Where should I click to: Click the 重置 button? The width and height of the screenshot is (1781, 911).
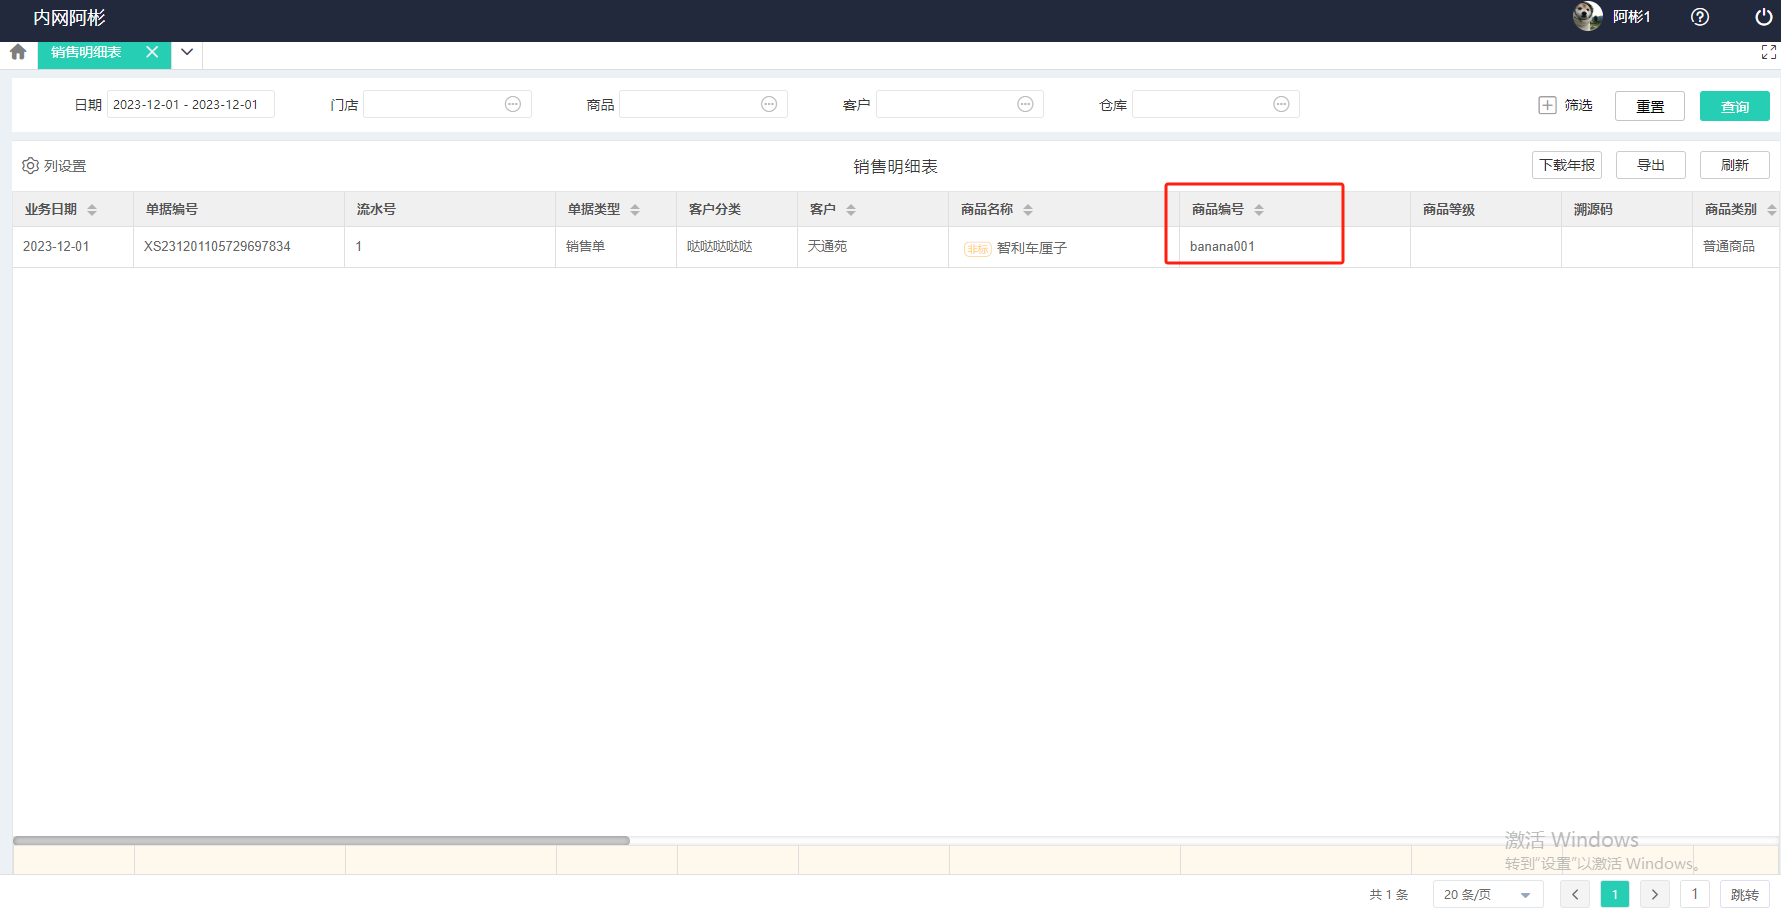1650,106
